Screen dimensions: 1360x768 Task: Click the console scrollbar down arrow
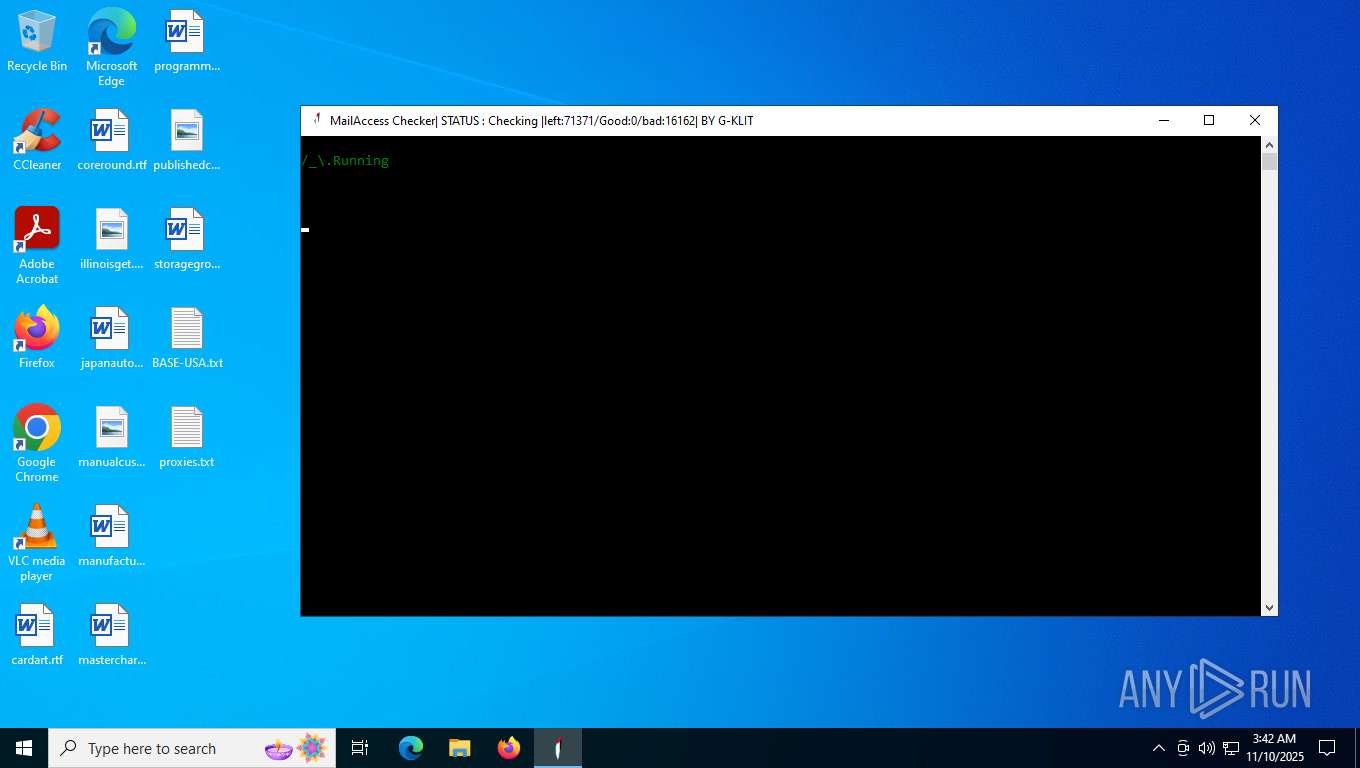click(1270, 607)
